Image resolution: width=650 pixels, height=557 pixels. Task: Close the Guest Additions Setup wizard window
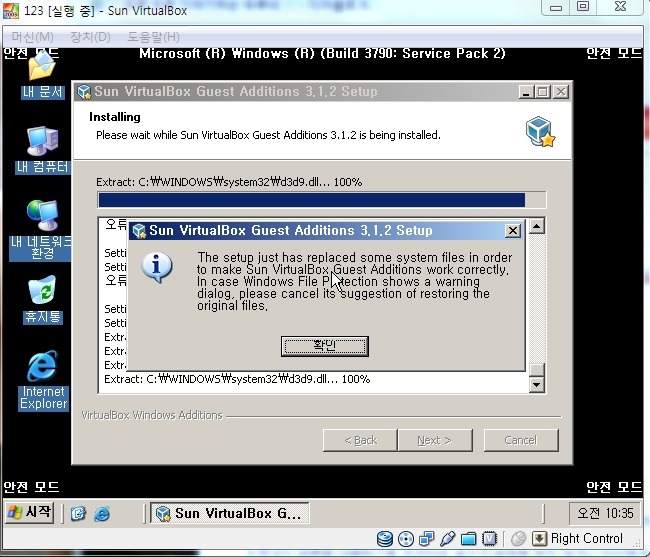click(561, 92)
